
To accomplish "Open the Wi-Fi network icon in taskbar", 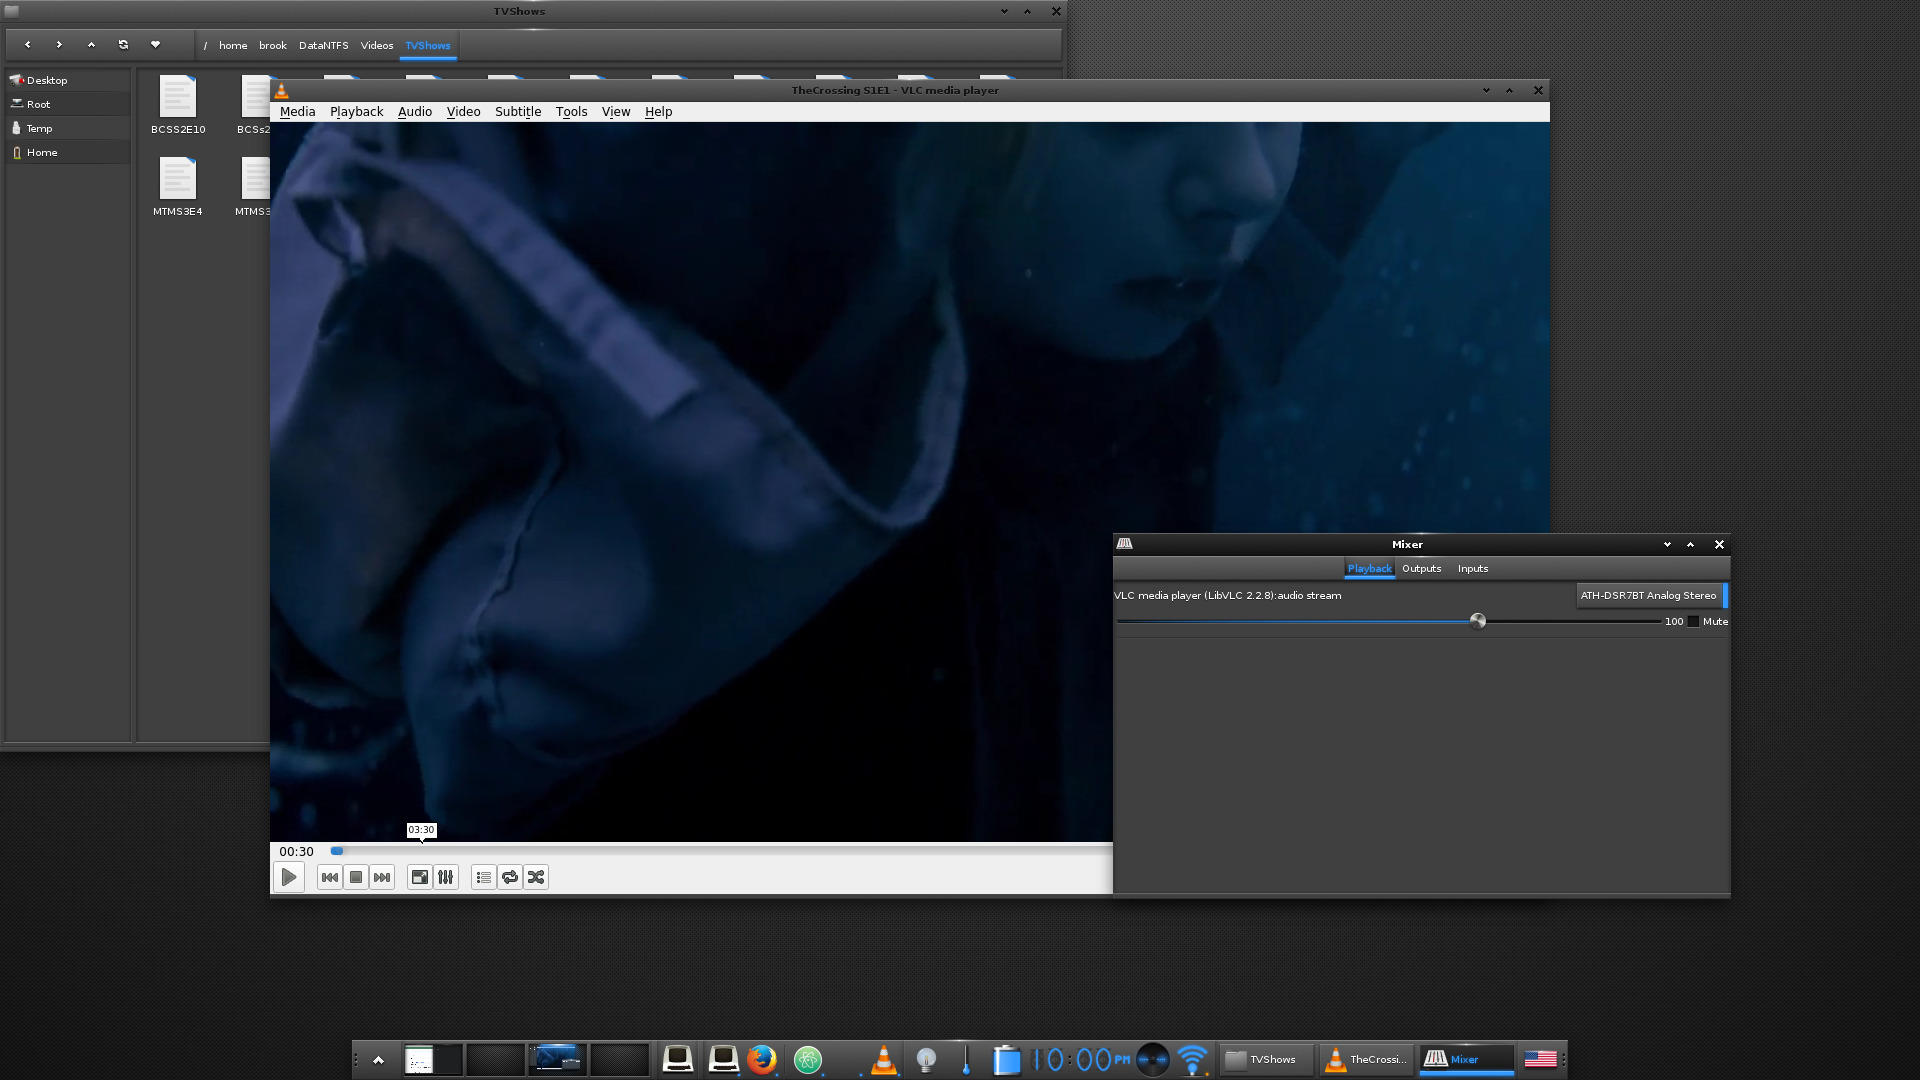I will [1192, 1059].
